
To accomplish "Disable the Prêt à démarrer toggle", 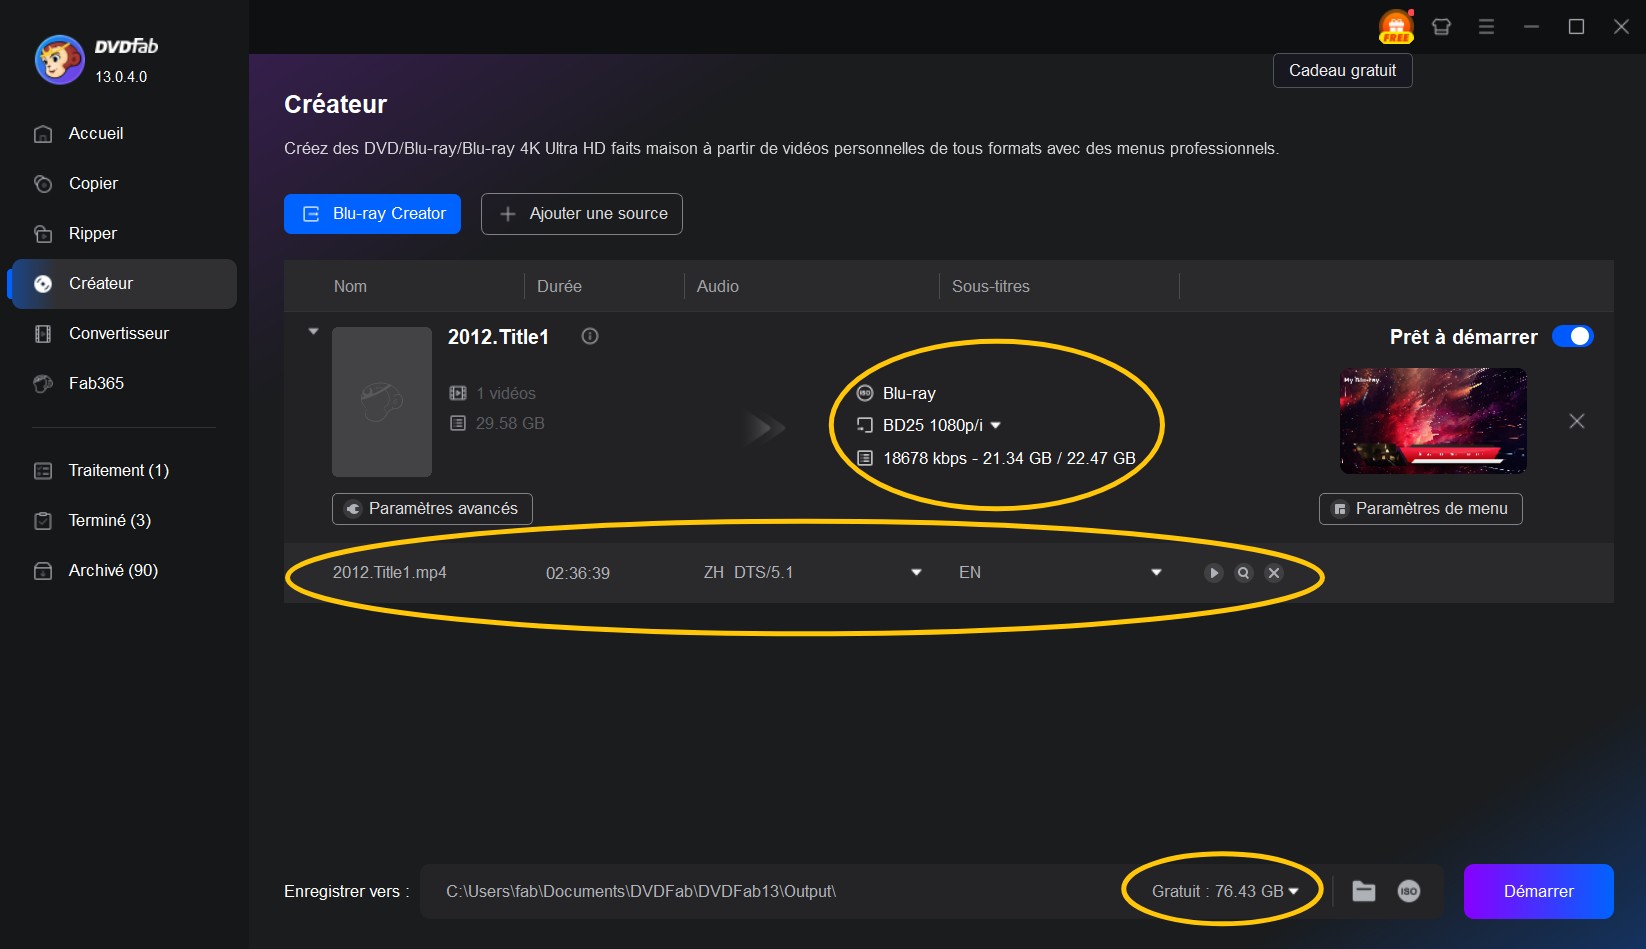I will (1573, 337).
